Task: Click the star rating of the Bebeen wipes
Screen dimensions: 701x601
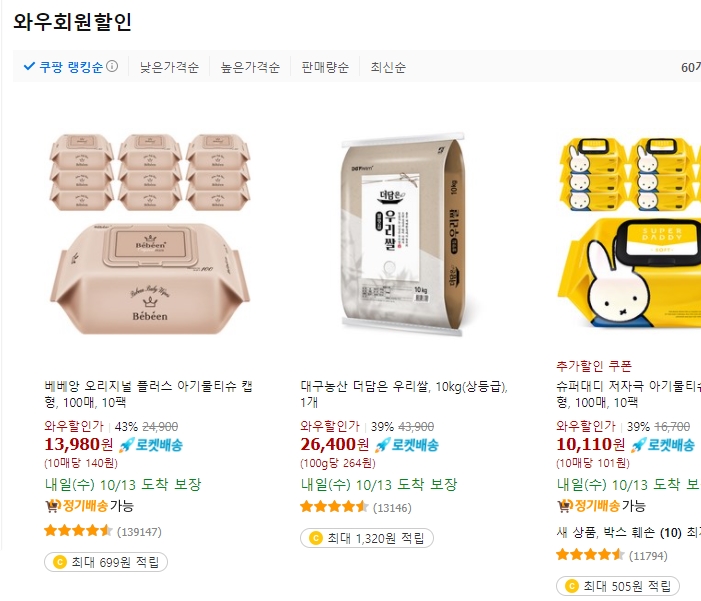Action: click(78, 531)
